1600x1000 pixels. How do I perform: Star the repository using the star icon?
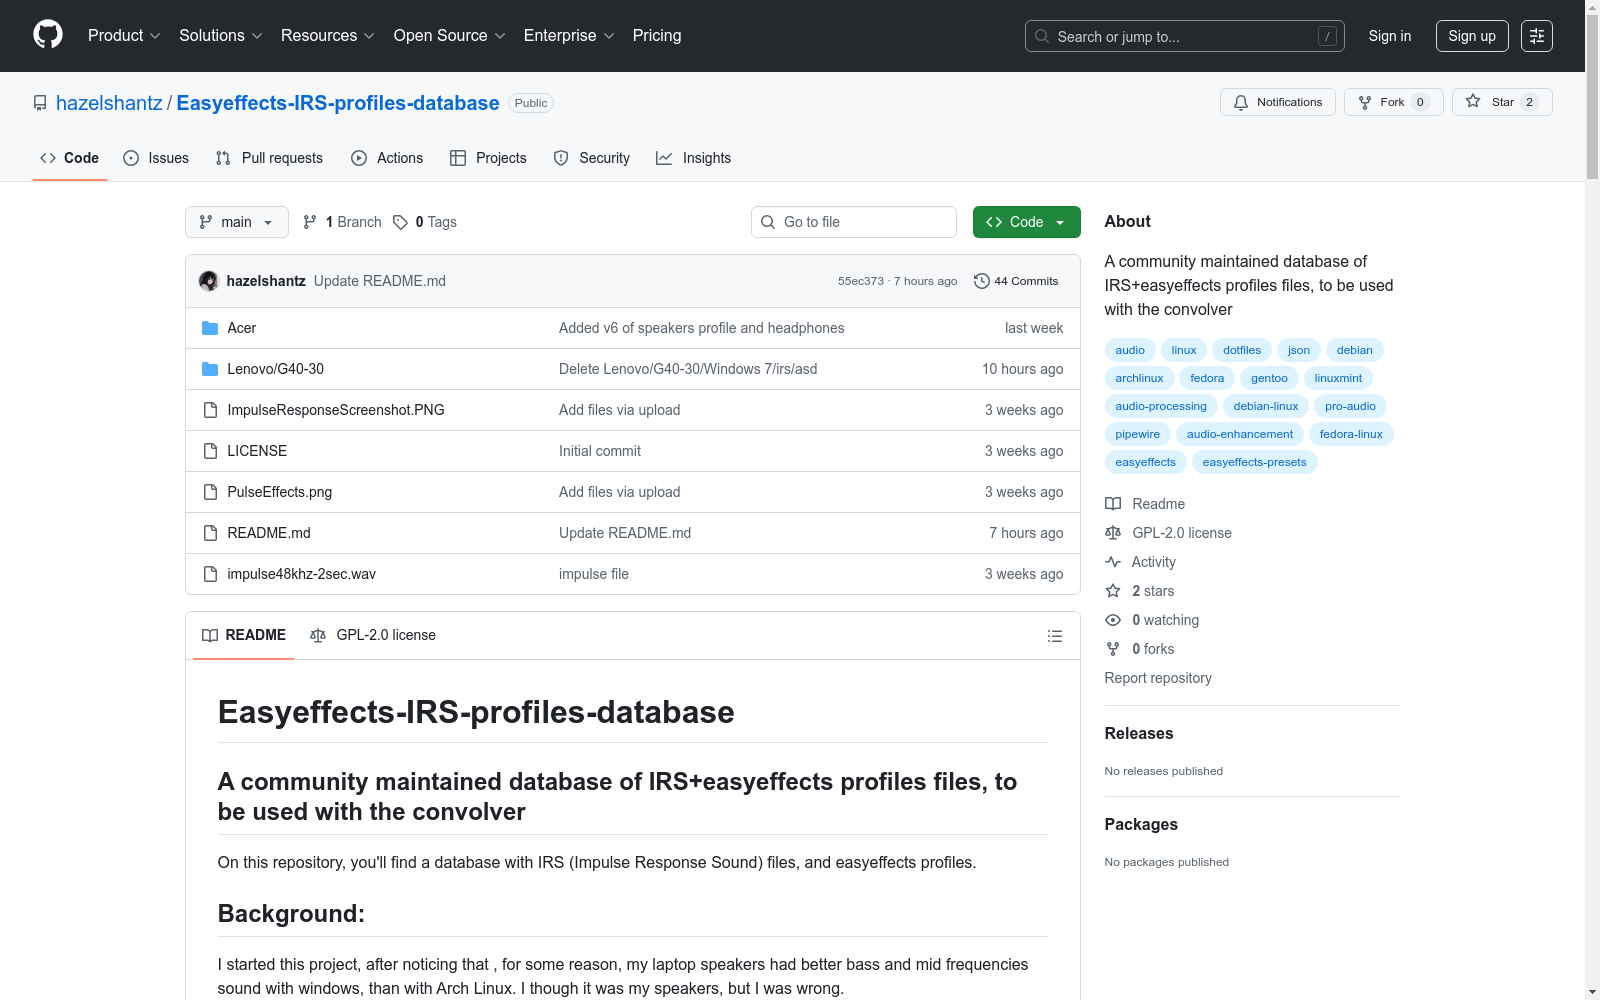(1473, 102)
